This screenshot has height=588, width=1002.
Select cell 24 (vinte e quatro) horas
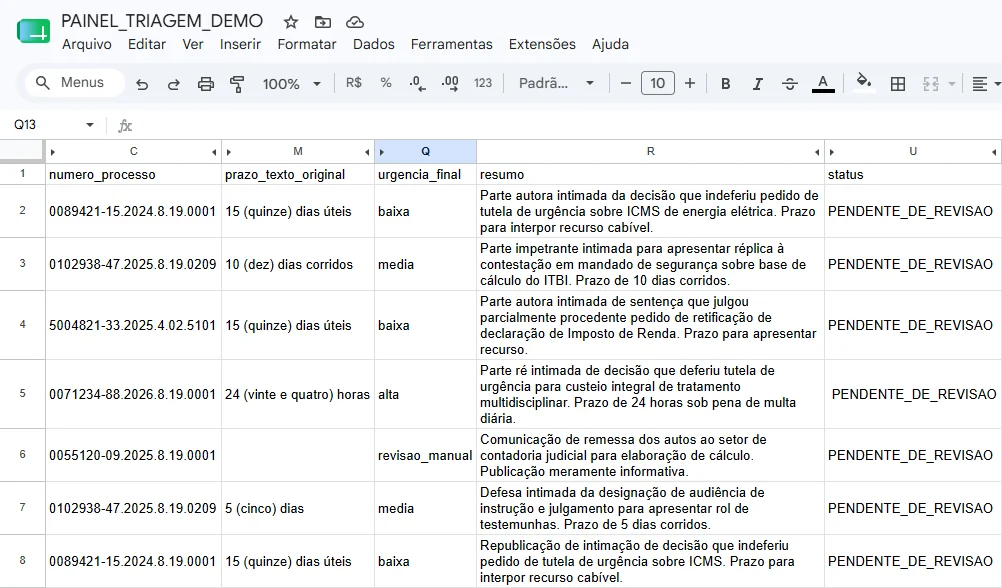tap(298, 394)
